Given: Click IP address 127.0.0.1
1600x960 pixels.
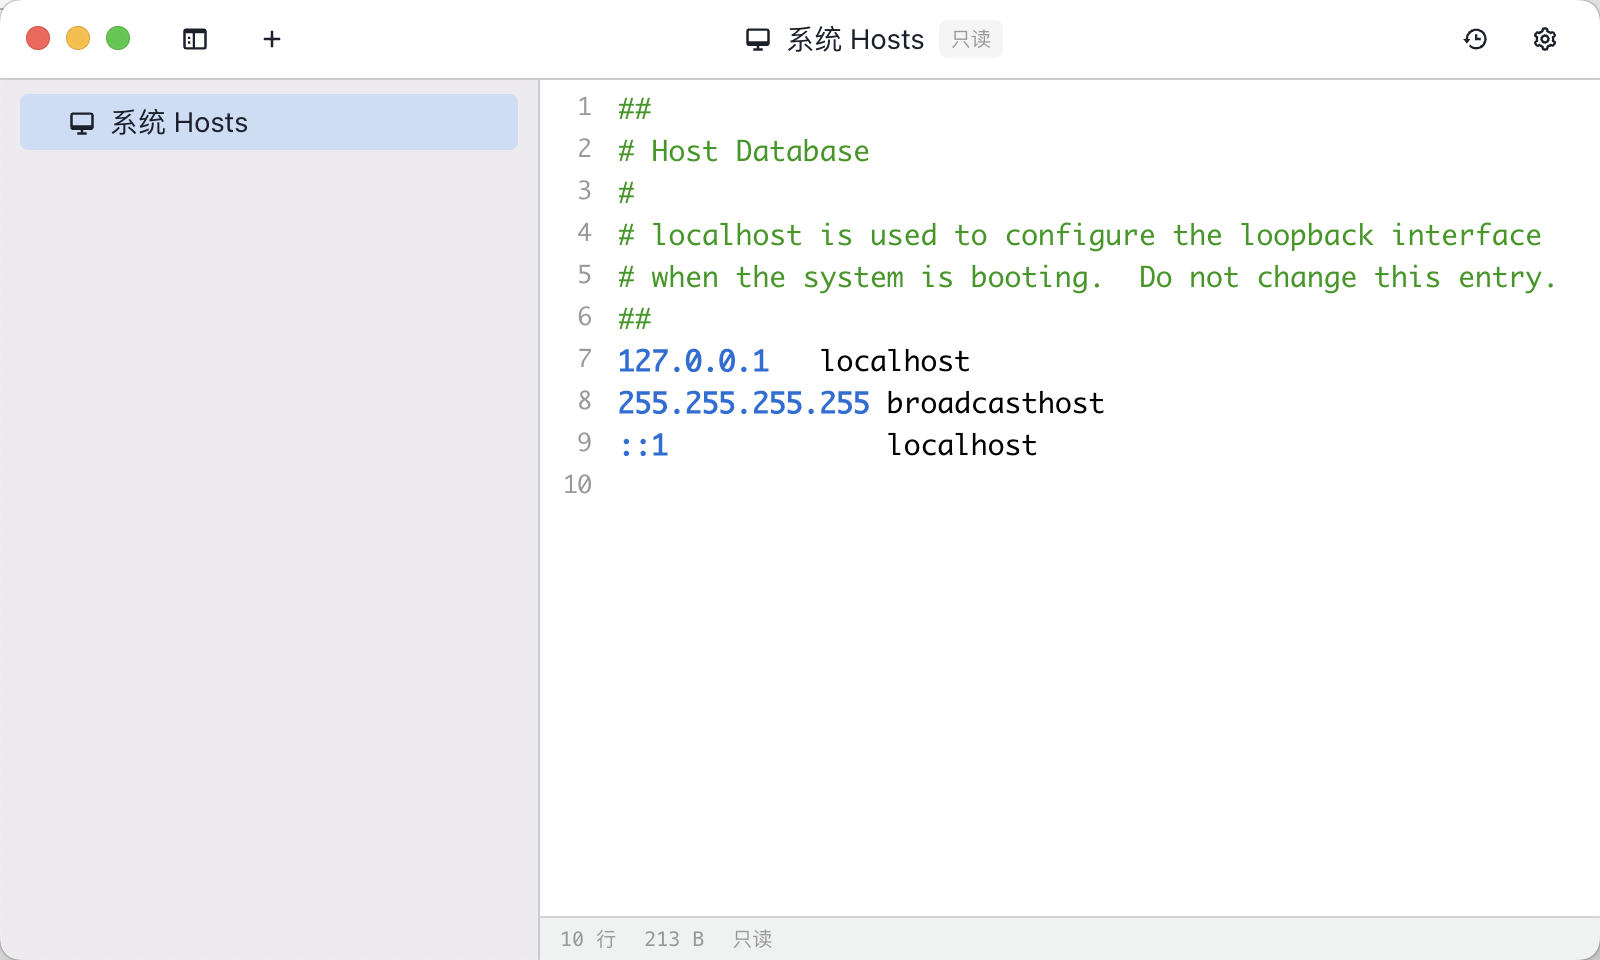Looking at the screenshot, I should click(x=693, y=361).
